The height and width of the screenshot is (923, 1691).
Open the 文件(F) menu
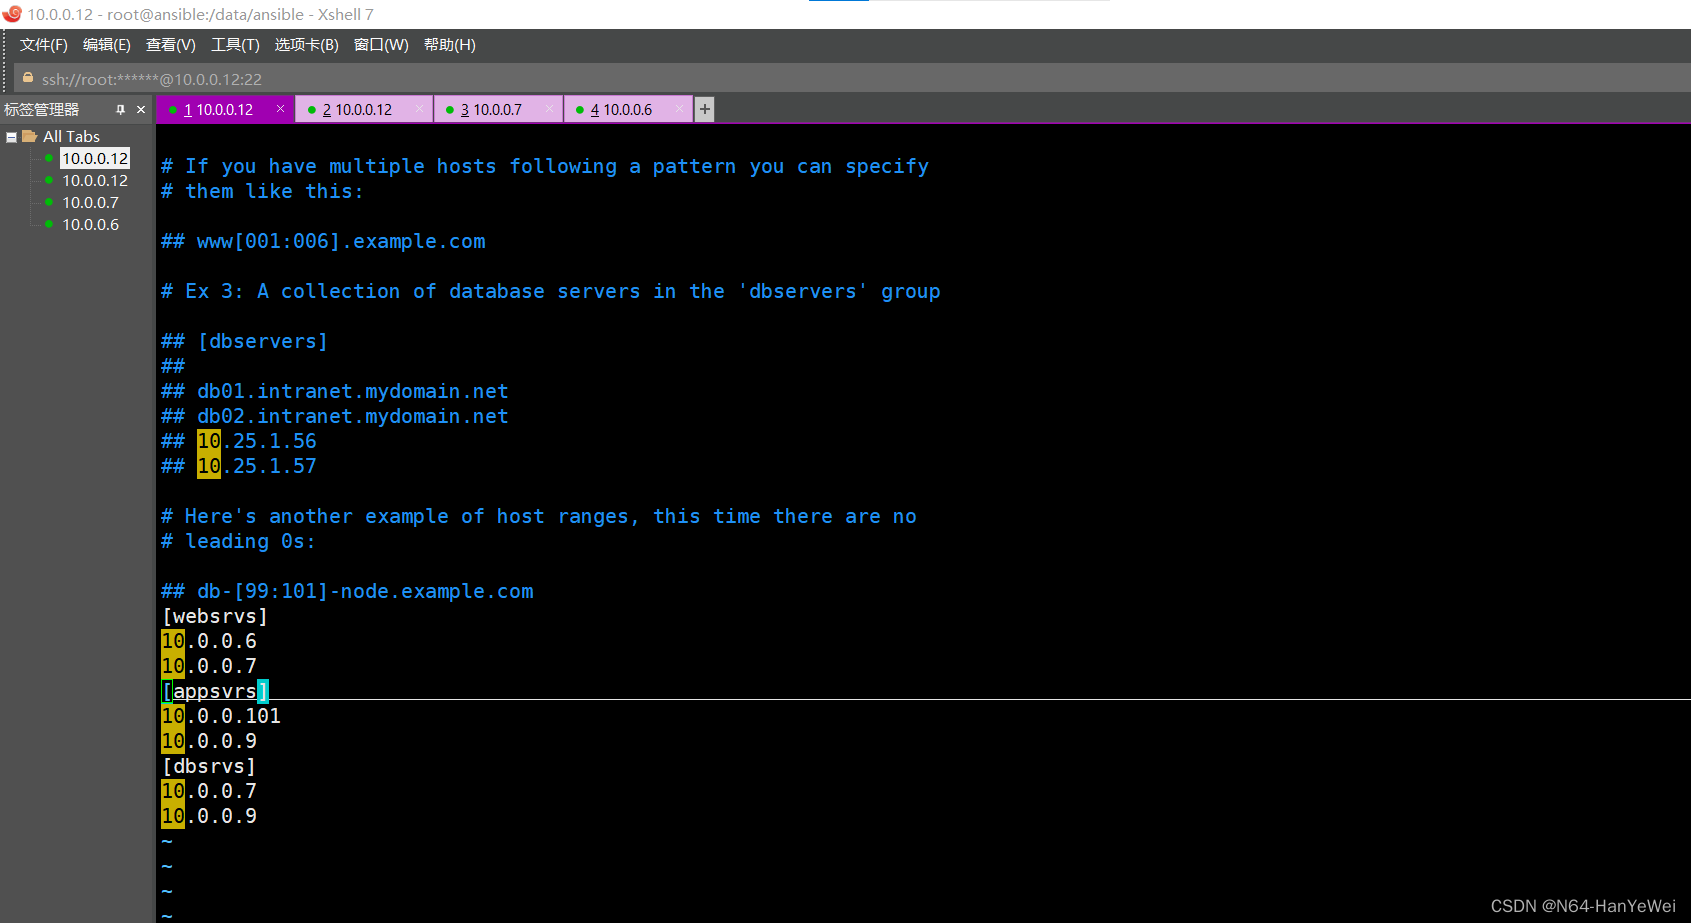click(x=44, y=45)
